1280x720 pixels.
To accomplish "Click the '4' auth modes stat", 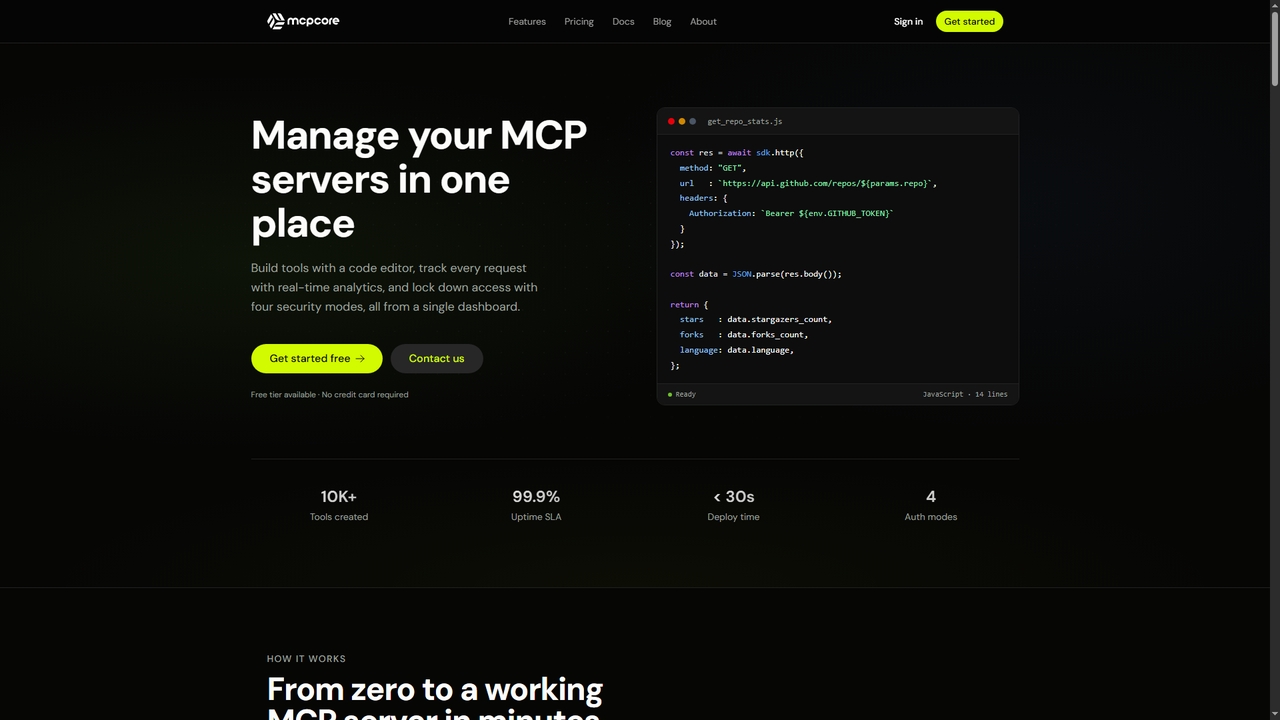I will coord(931,496).
